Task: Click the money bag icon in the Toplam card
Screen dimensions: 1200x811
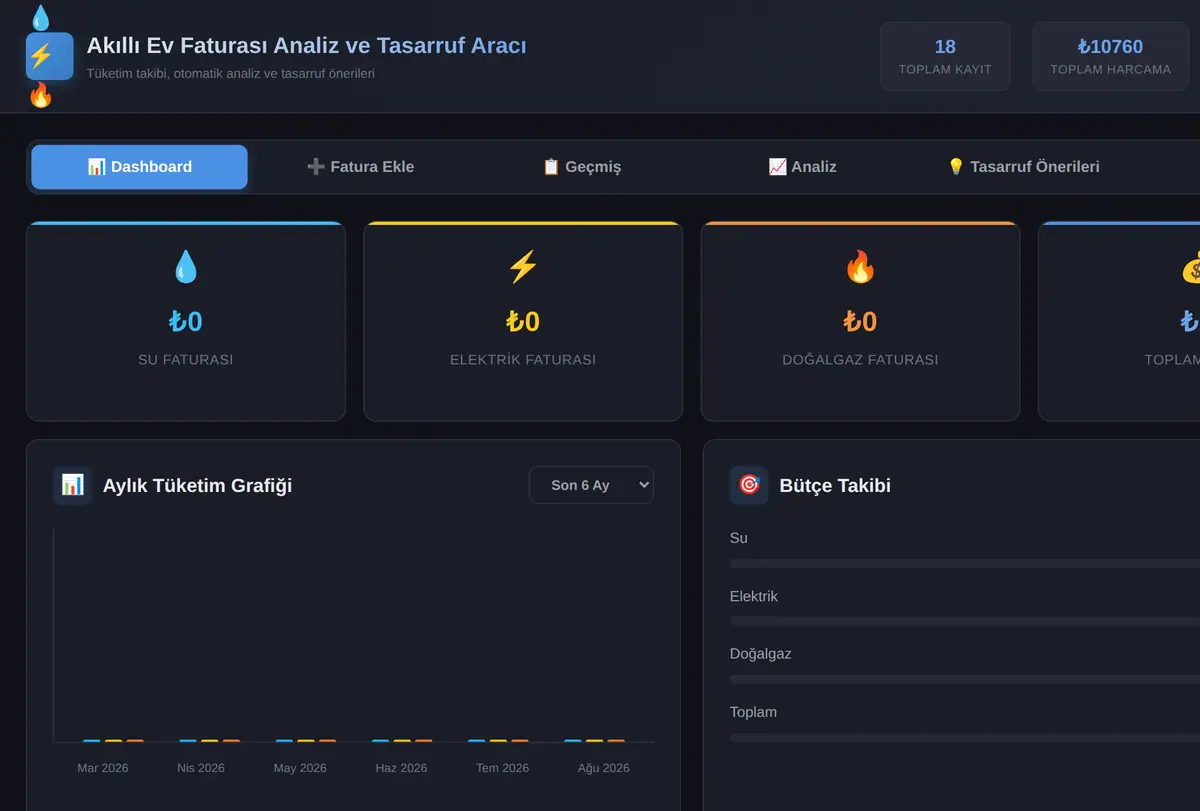Action: 1190,267
